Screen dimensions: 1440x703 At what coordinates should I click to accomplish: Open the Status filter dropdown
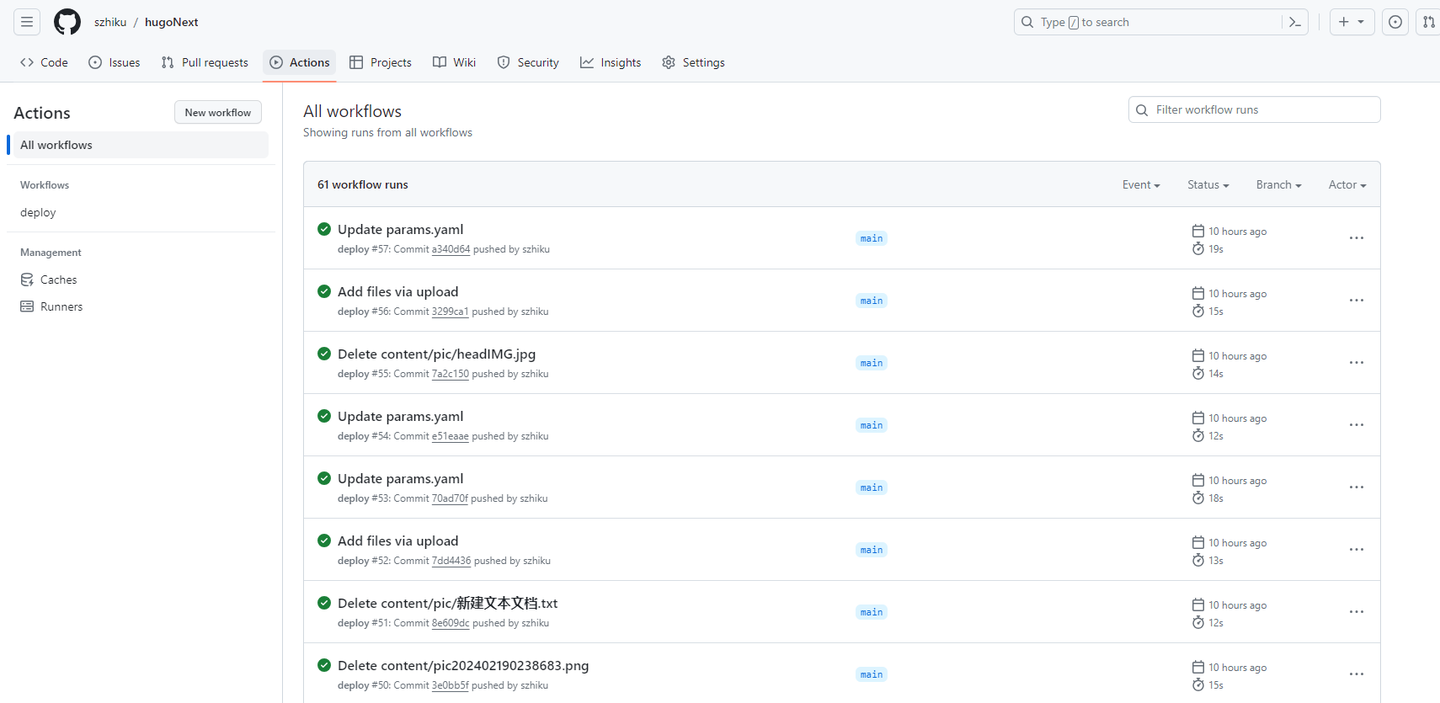click(1207, 184)
